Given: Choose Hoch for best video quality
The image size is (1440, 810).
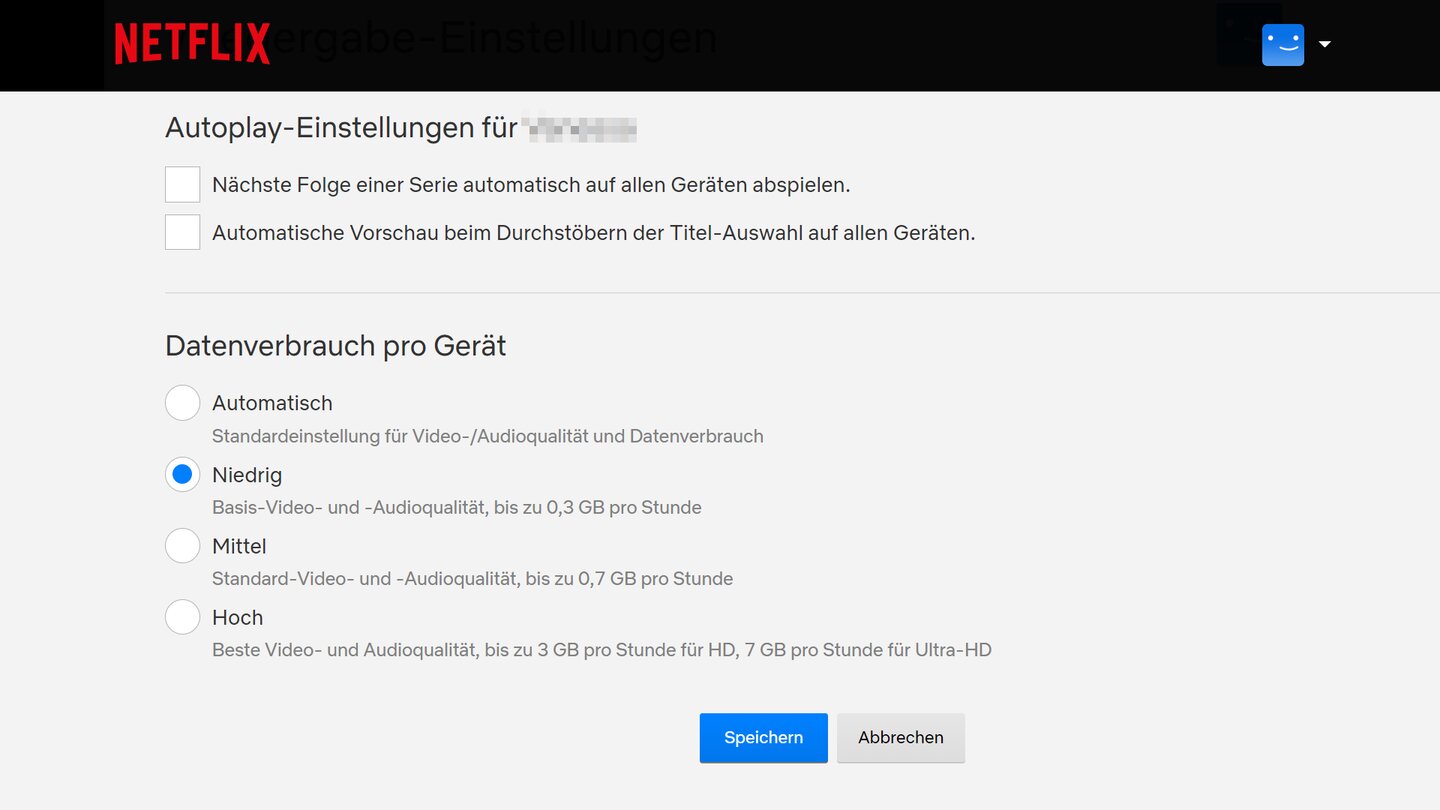Looking at the screenshot, I should pyautogui.click(x=182, y=617).
